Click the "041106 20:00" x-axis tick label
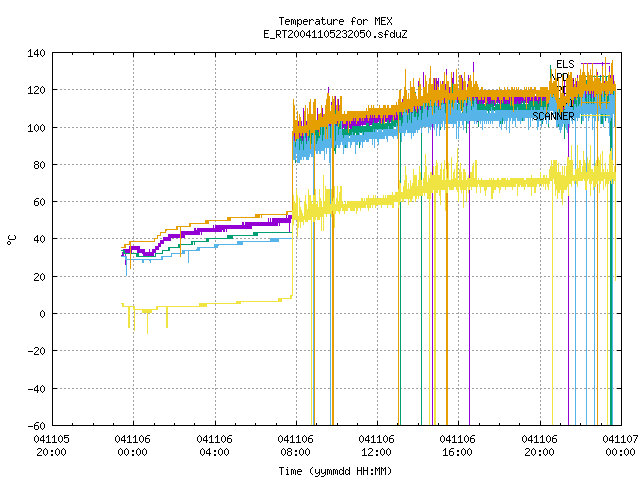The image size is (640, 480). click(x=539, y=446)
